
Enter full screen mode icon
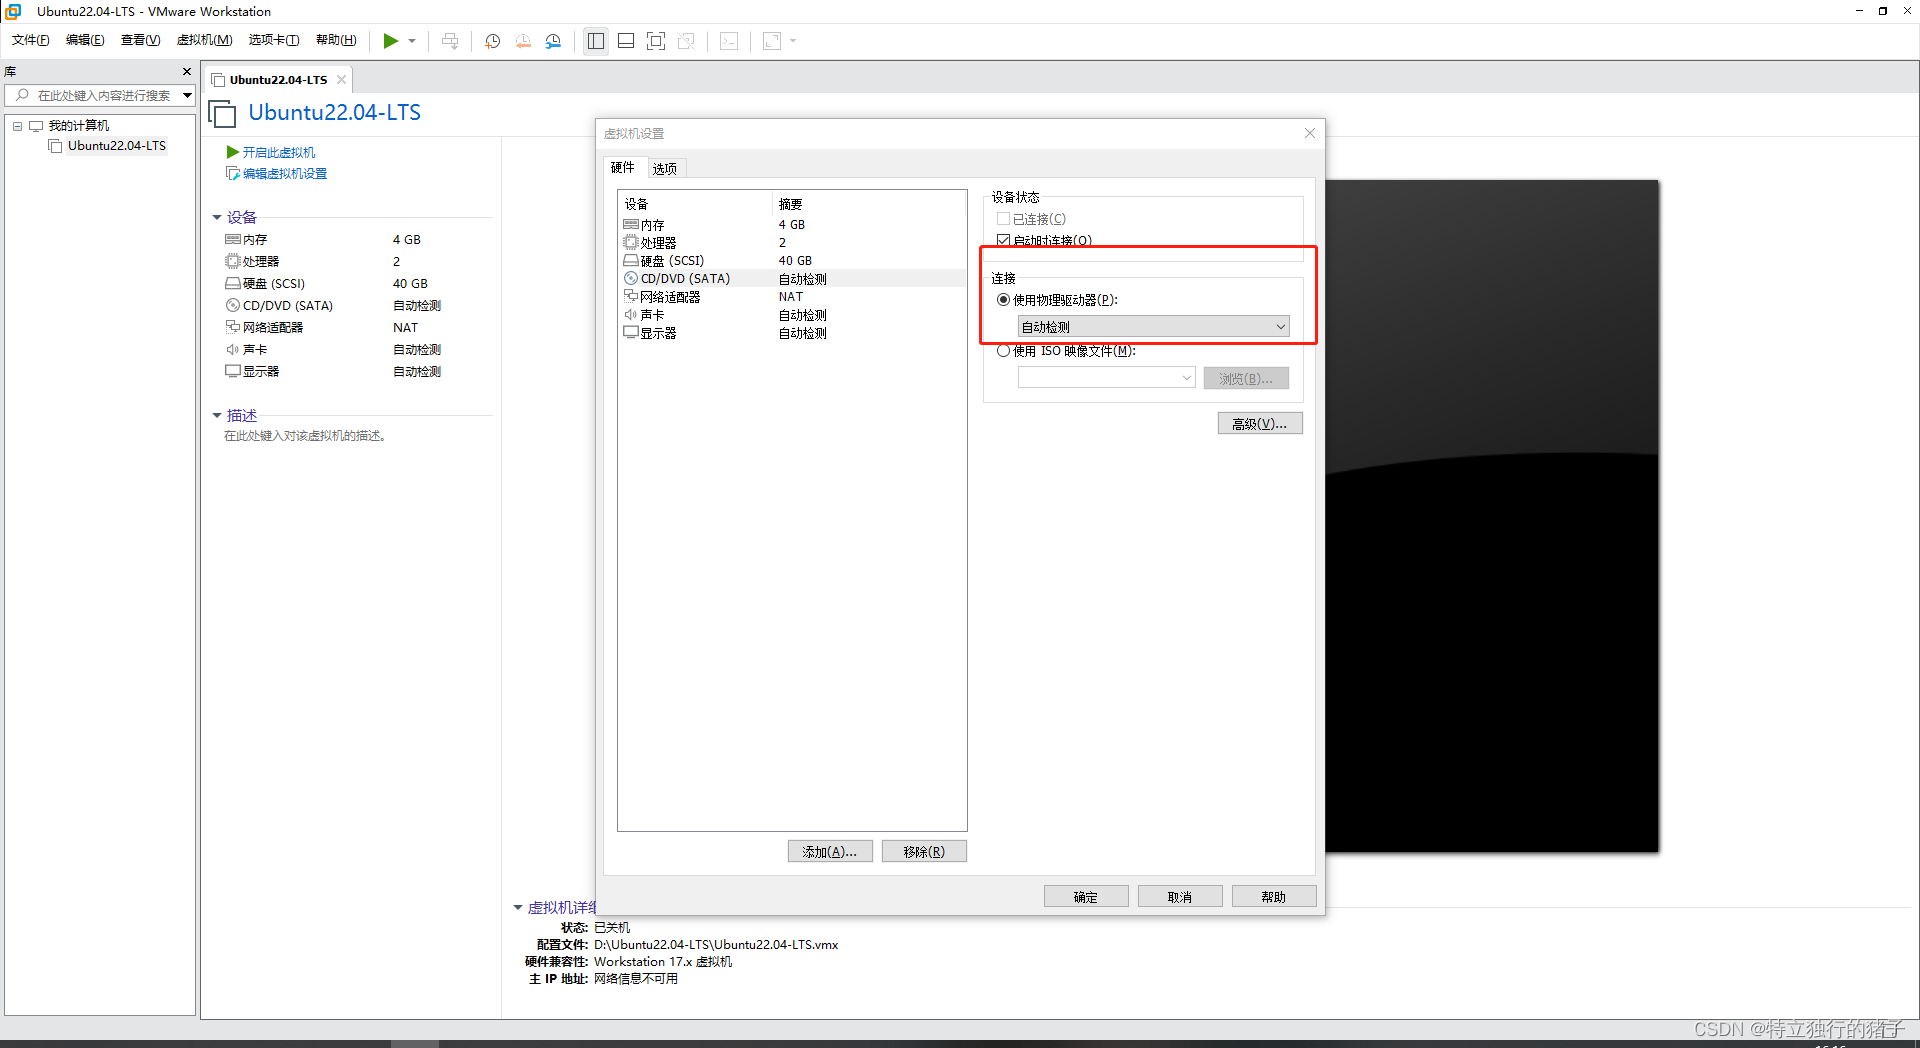656,41
